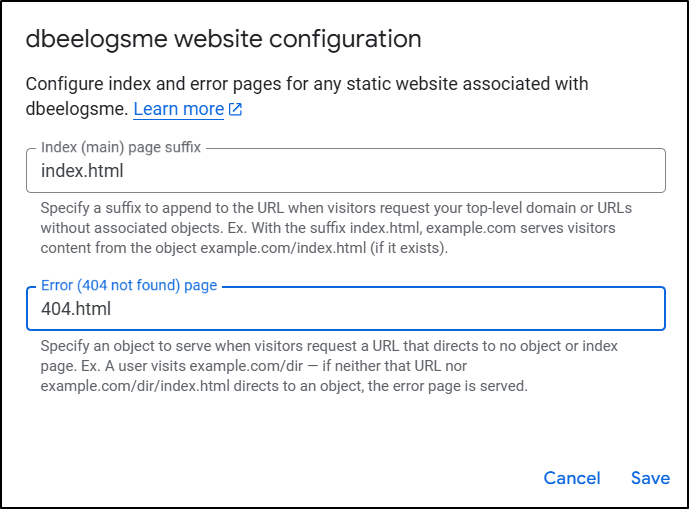The width and height of the screenshot is (689, 509).
Task: Click the 'index.html' value text
Action: click(82, 171)
